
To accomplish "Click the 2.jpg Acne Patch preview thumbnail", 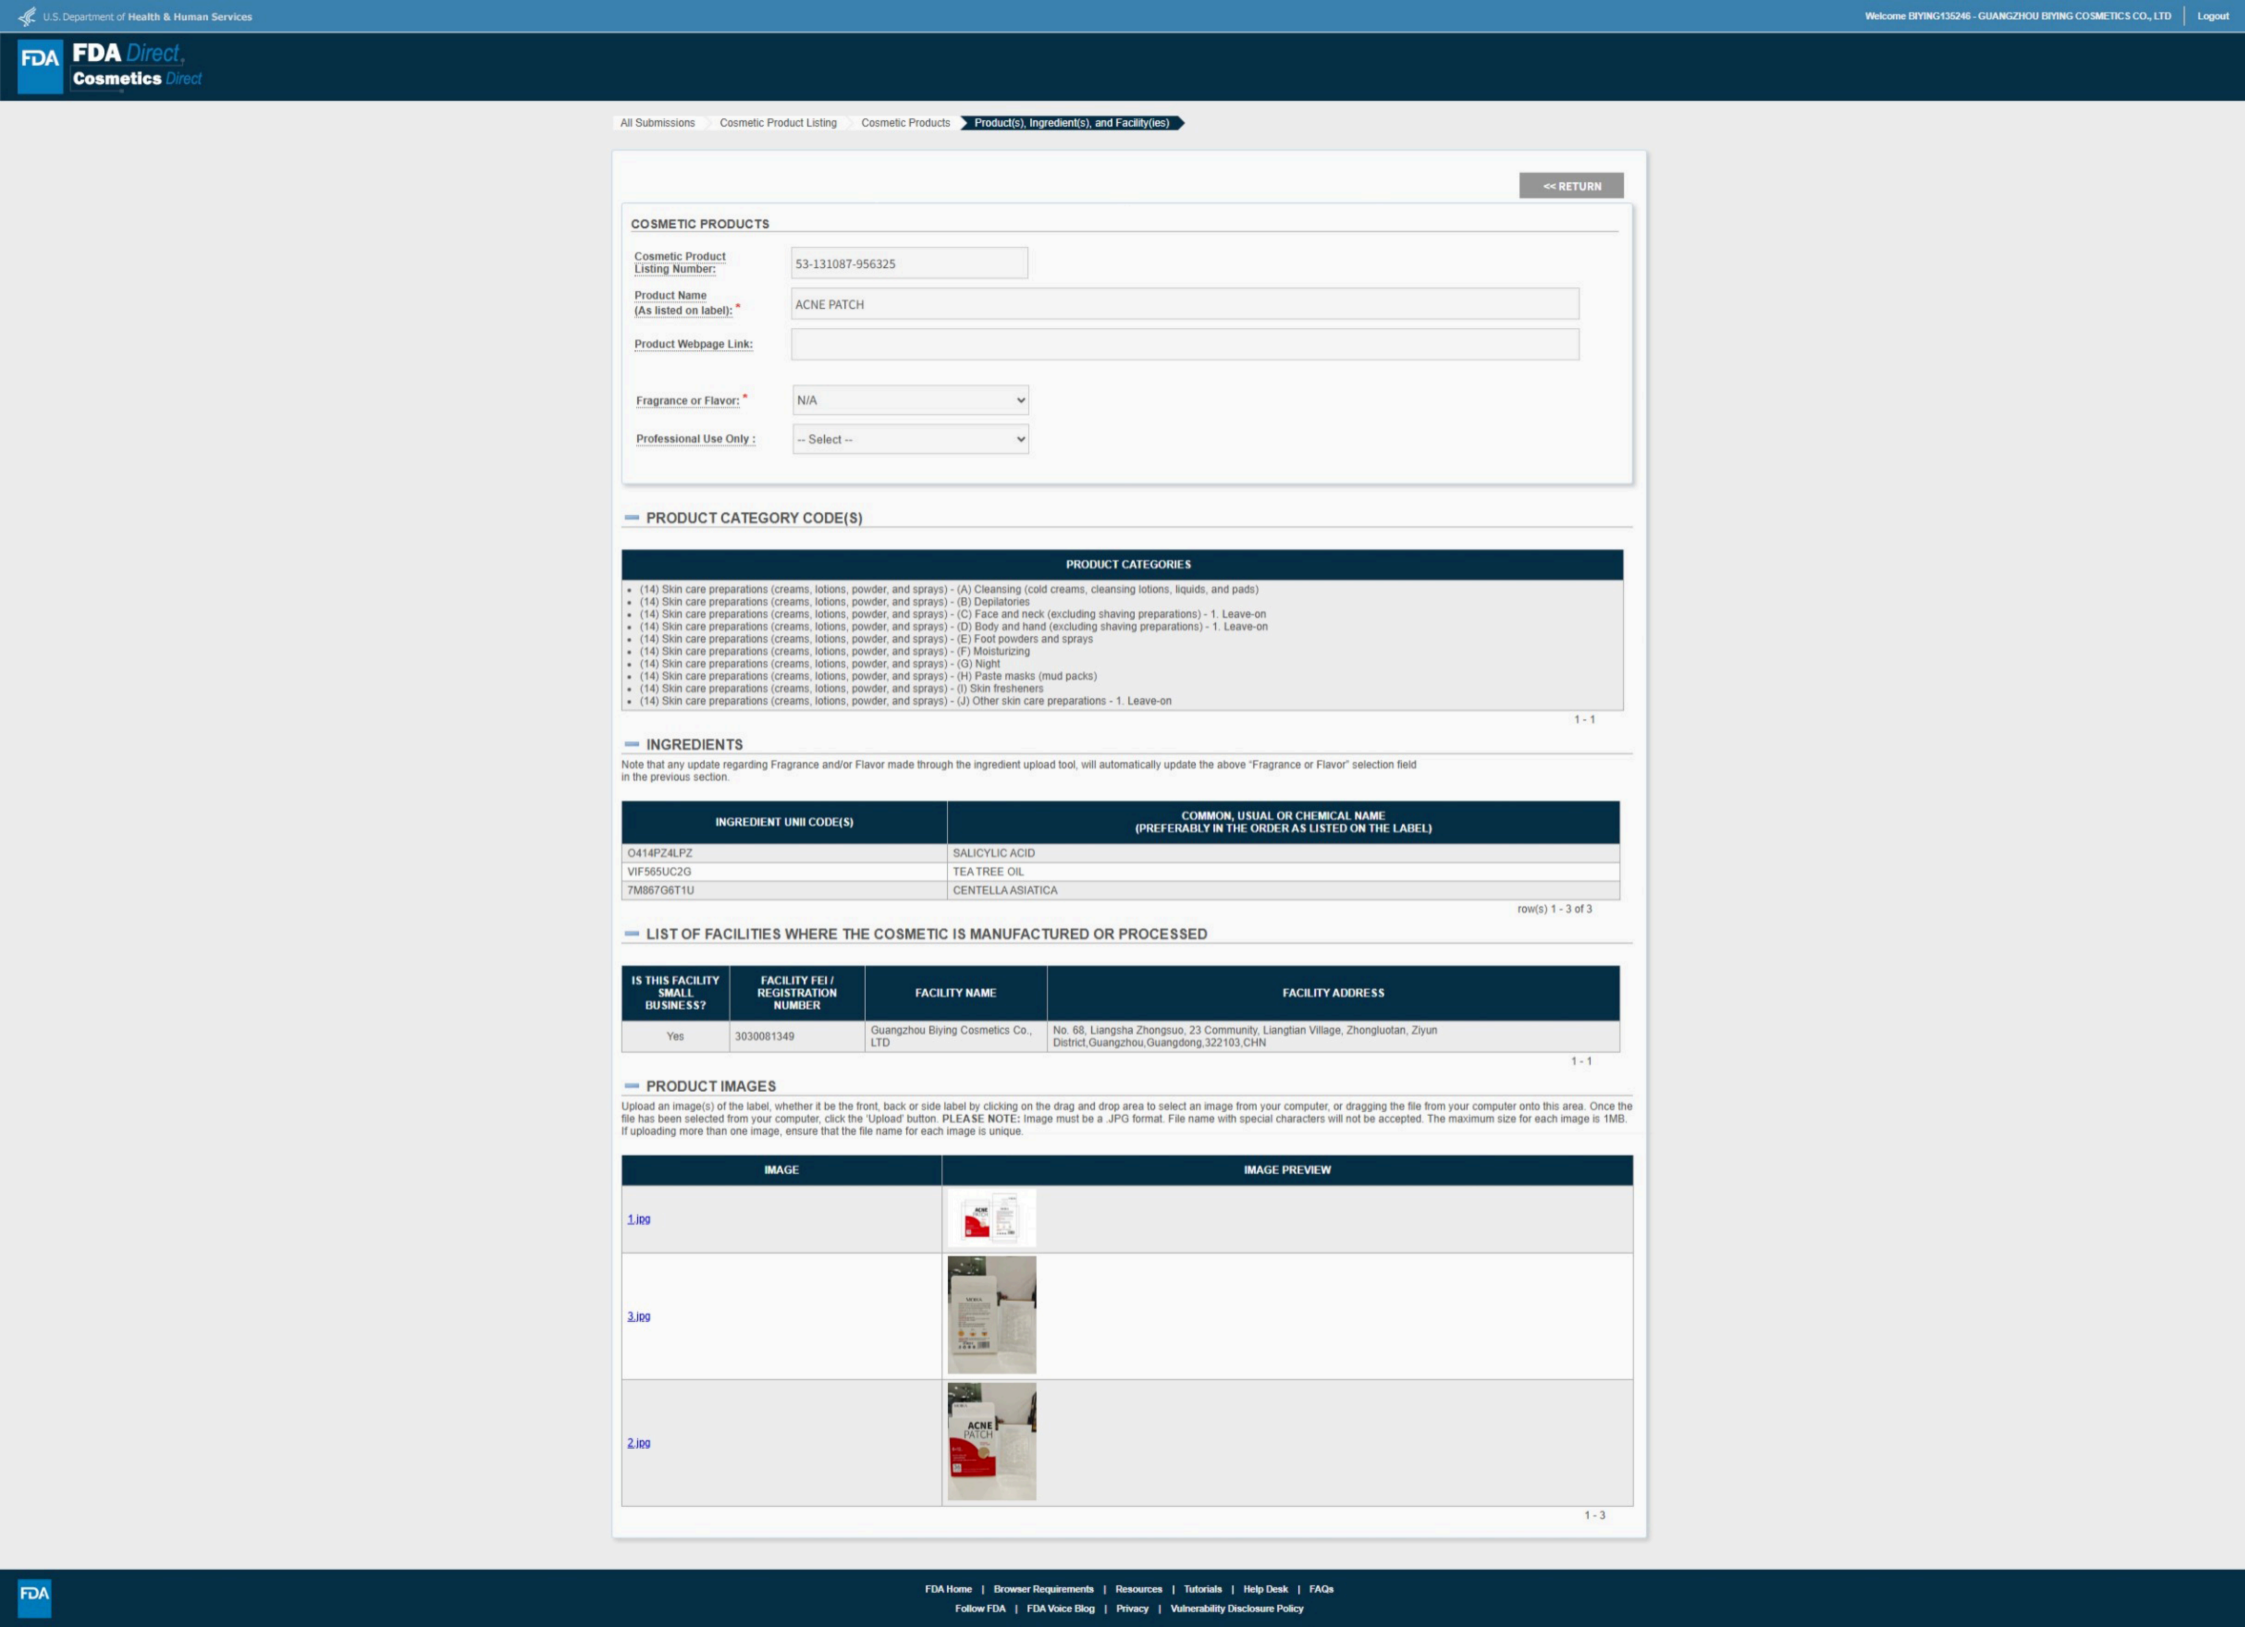I will point(991,1442).
